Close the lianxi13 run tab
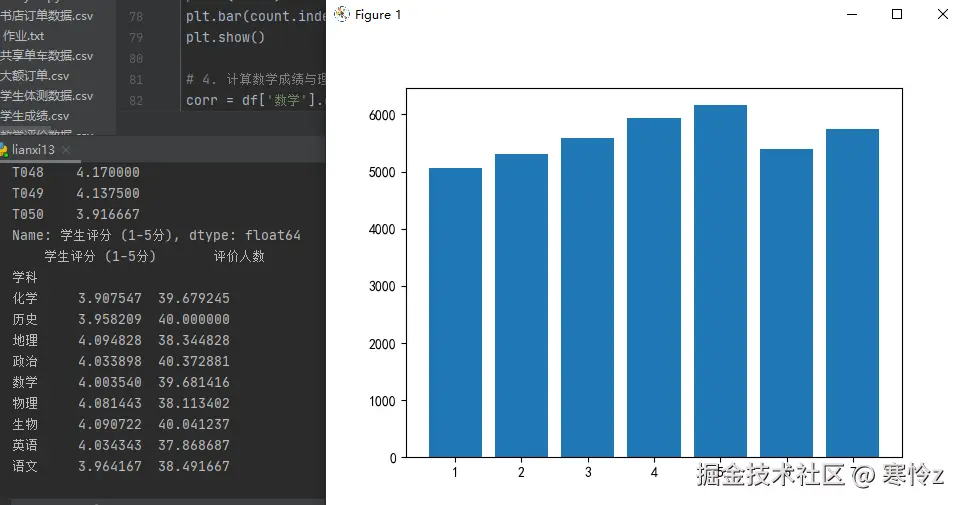Screen dimensions: 960x505 pos(66,150)
